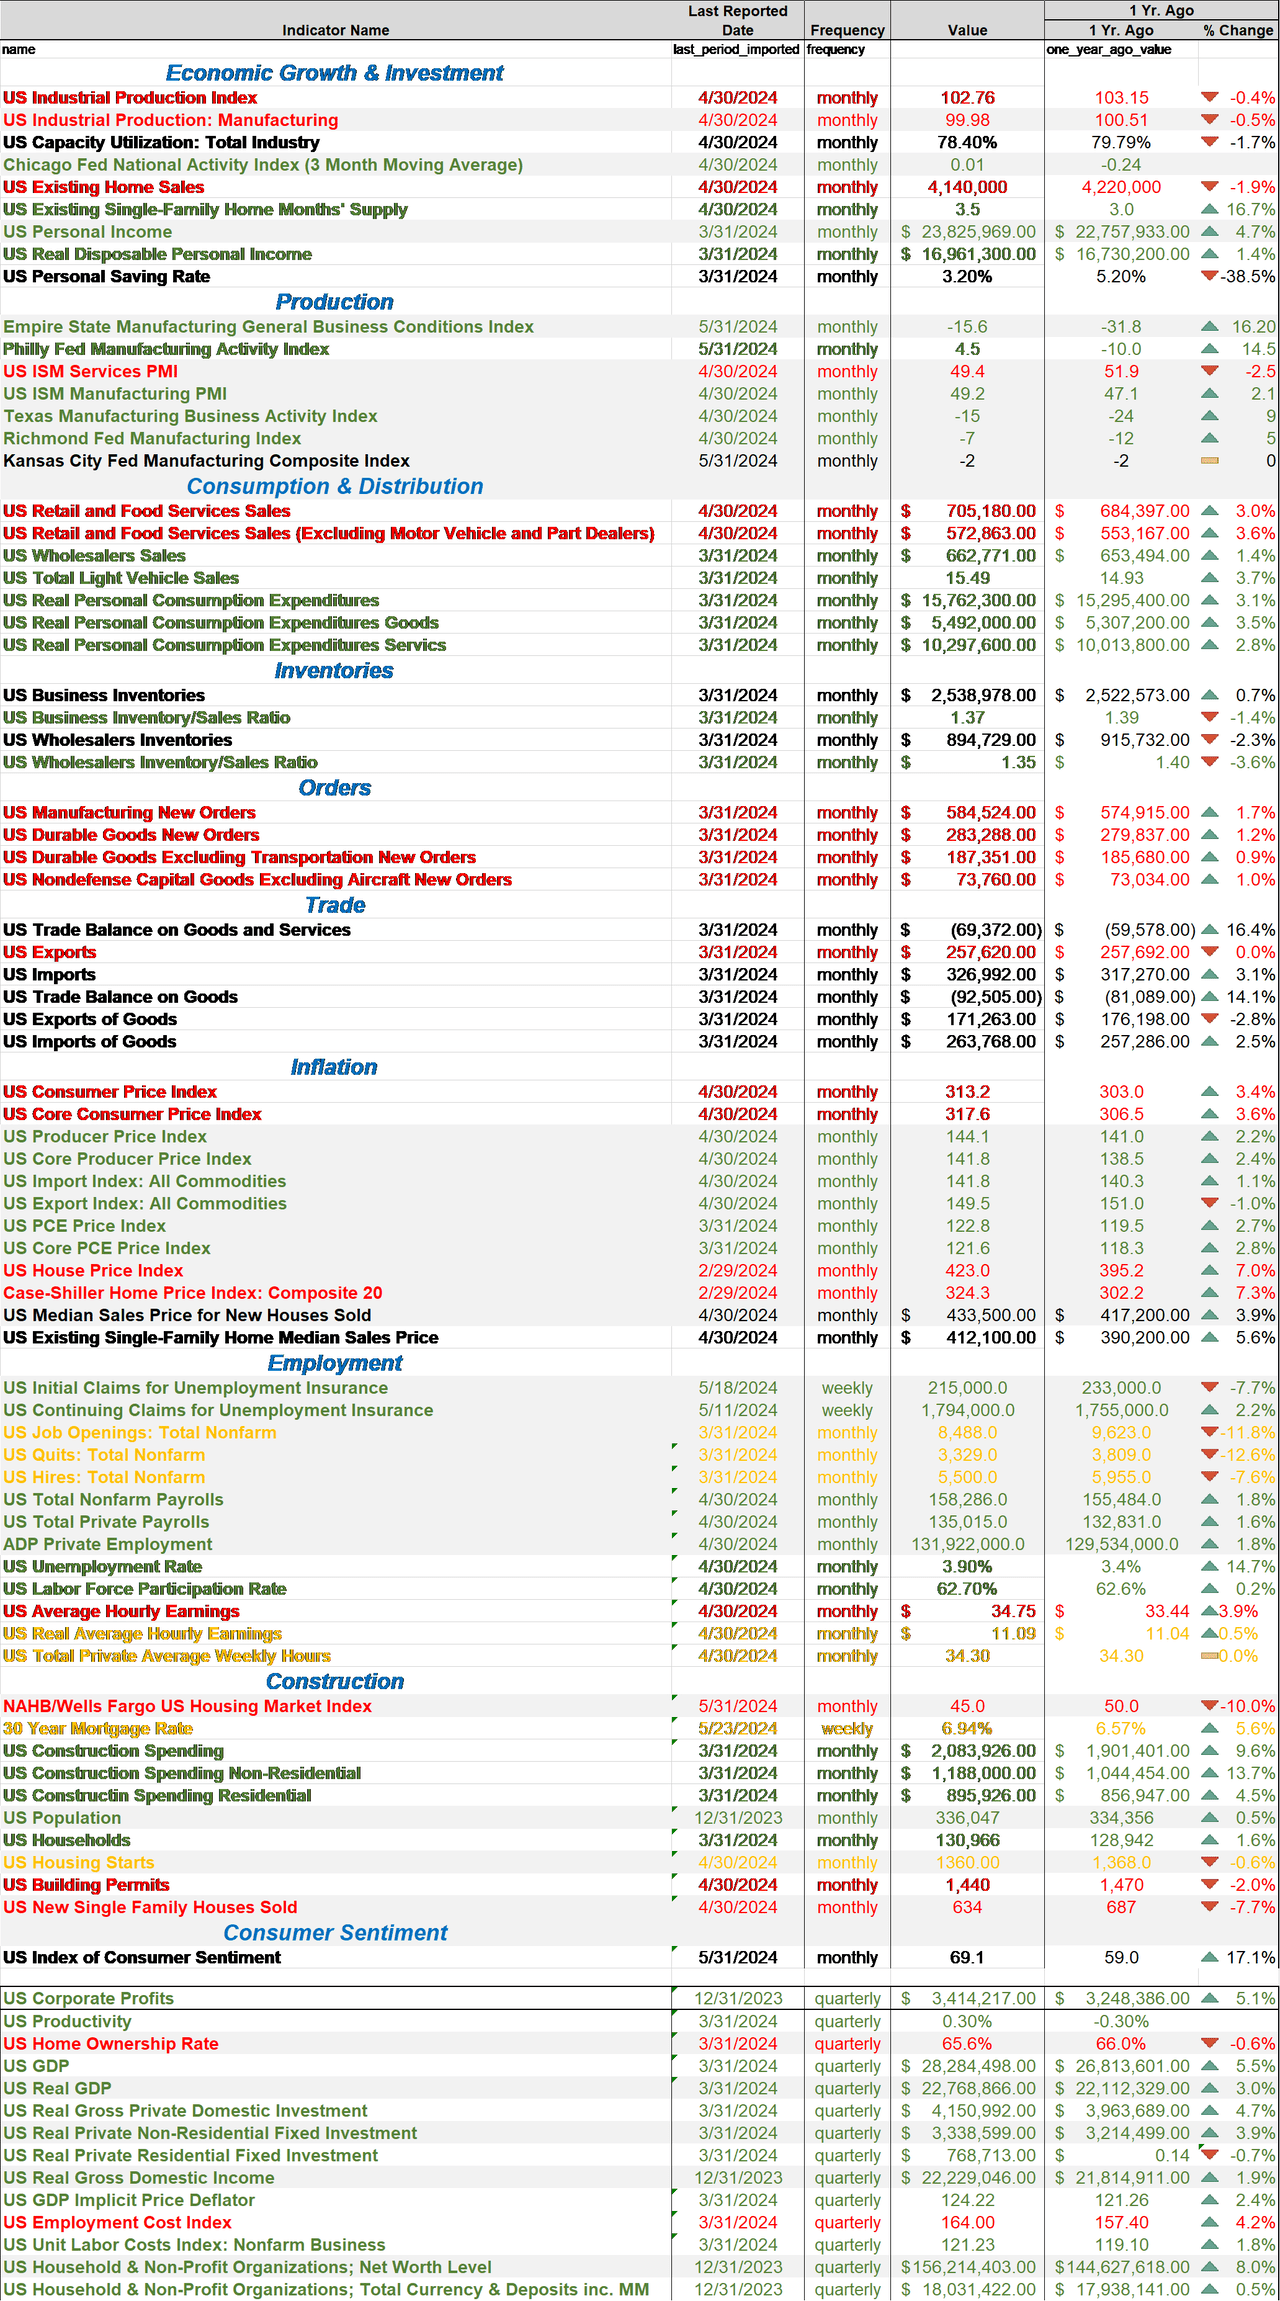Click the up arrow icon for 30 Year Mortgage Rate
The image size is (1280, 2301).
pyautogui.click(x=1210, y=1728)
